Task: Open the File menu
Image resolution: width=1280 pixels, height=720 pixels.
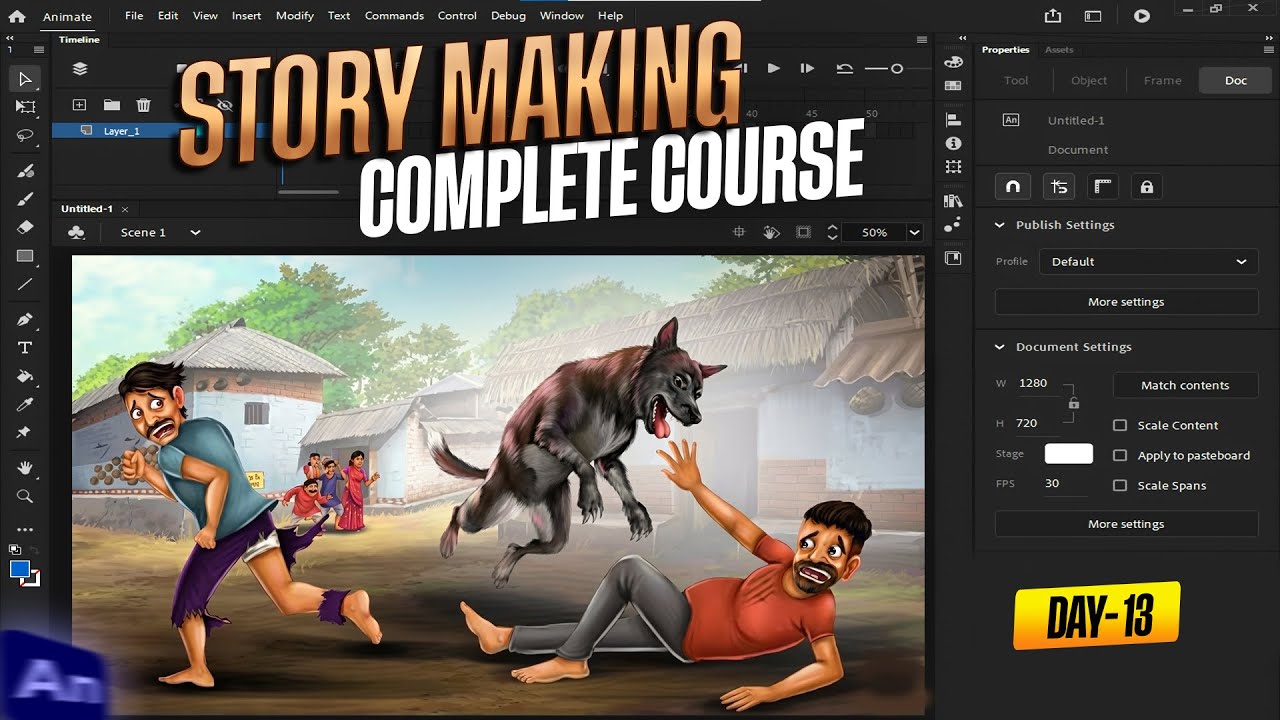Action: (x=134, y=16)
